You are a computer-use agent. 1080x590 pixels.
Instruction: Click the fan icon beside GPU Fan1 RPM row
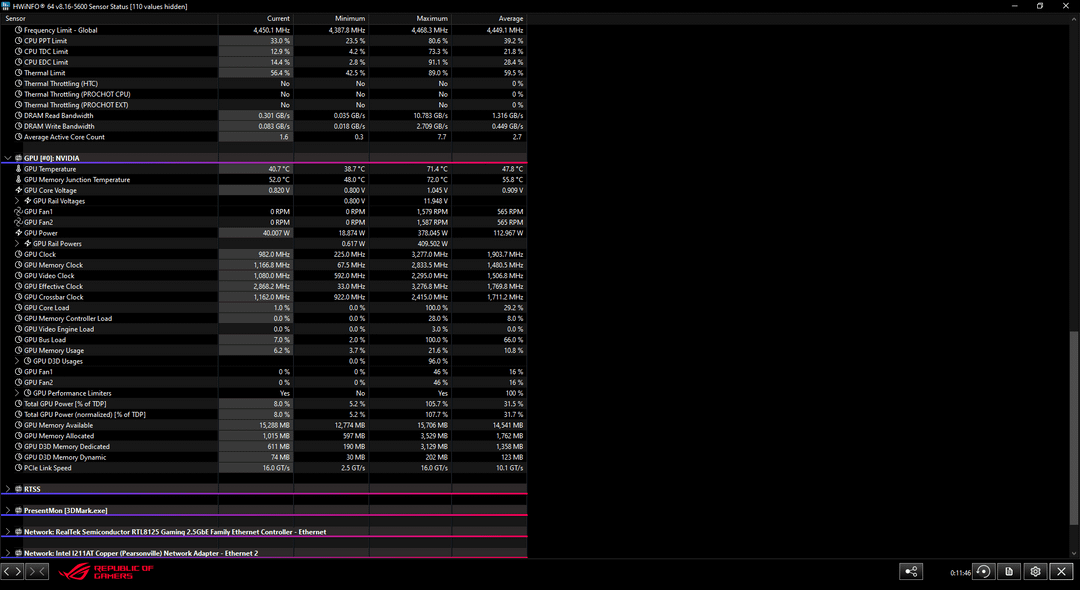click(x=19, y=211)
